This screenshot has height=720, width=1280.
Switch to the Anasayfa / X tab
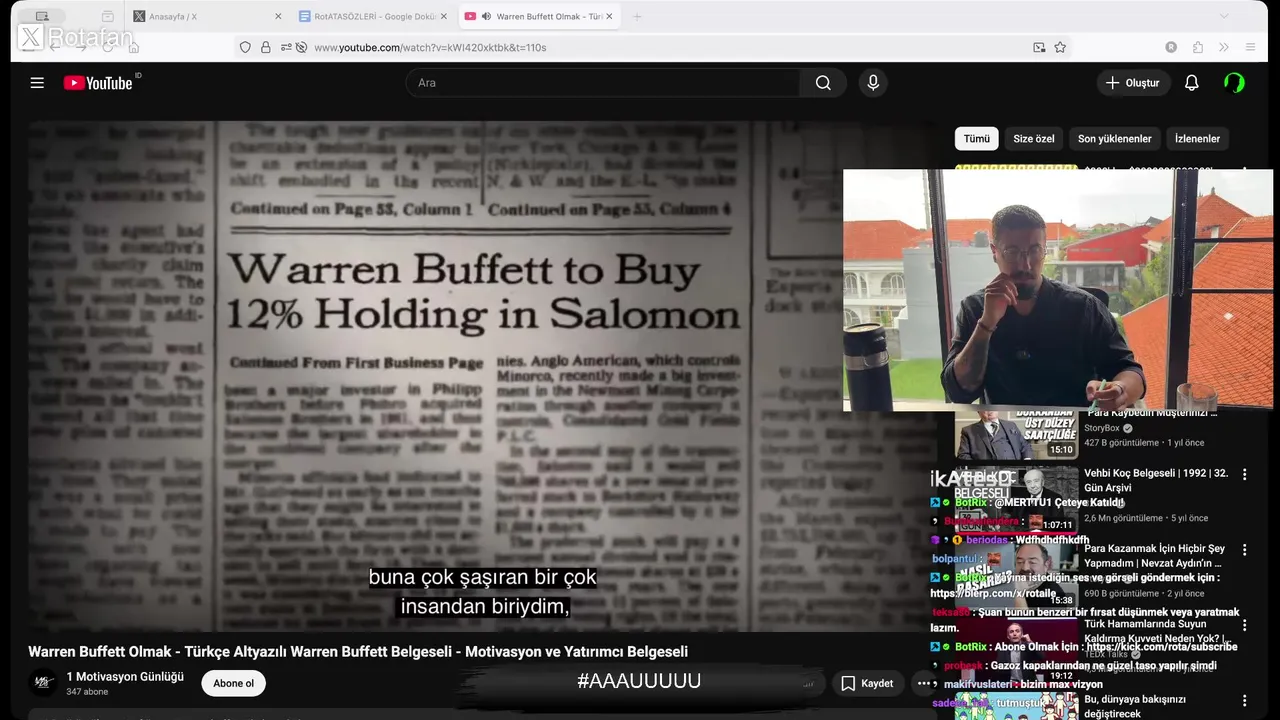click(x=208, y=16)
